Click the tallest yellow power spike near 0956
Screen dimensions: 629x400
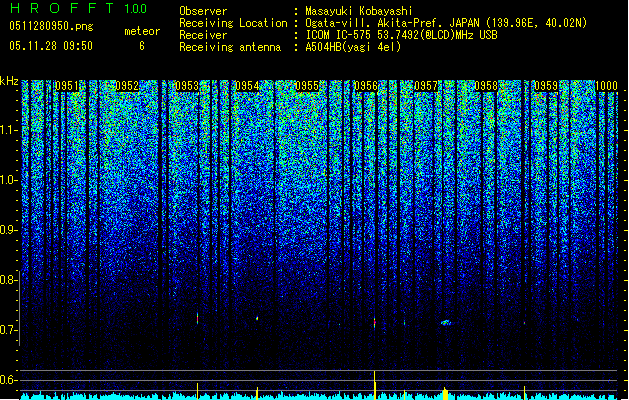[375, 385]
